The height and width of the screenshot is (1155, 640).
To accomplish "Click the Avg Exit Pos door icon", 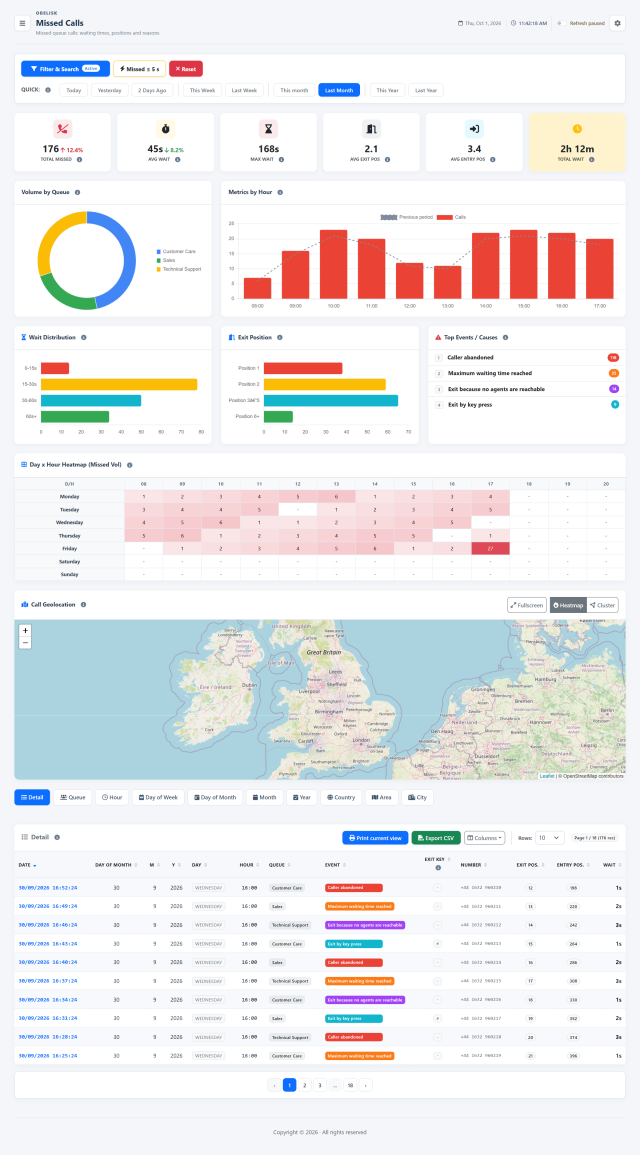I will [x=371, y=129].
